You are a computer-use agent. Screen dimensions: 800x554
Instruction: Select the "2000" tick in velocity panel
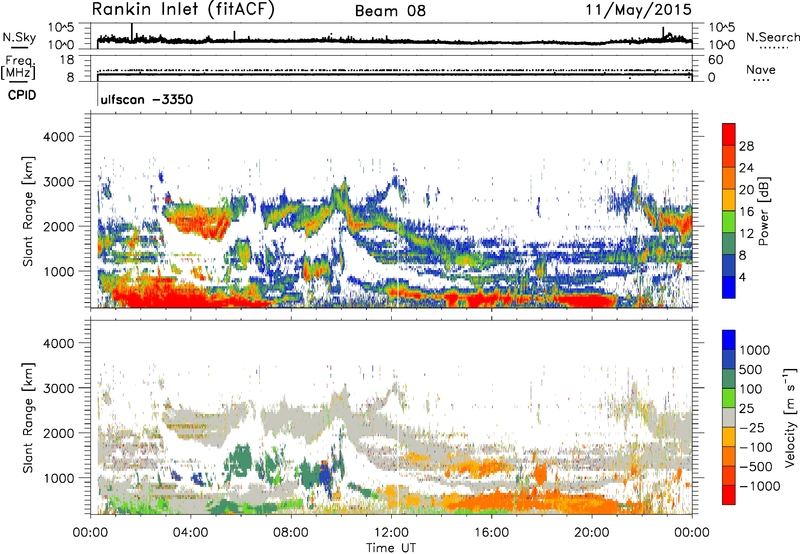59,433
